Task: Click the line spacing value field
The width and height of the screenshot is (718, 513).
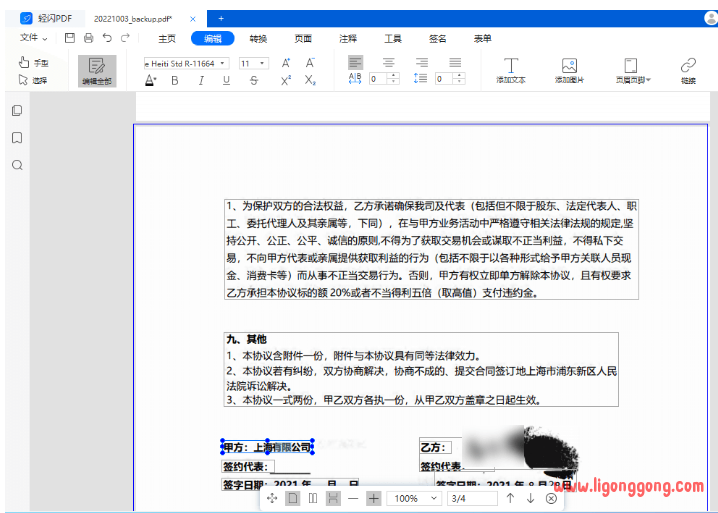Action: tap(444, 79)
